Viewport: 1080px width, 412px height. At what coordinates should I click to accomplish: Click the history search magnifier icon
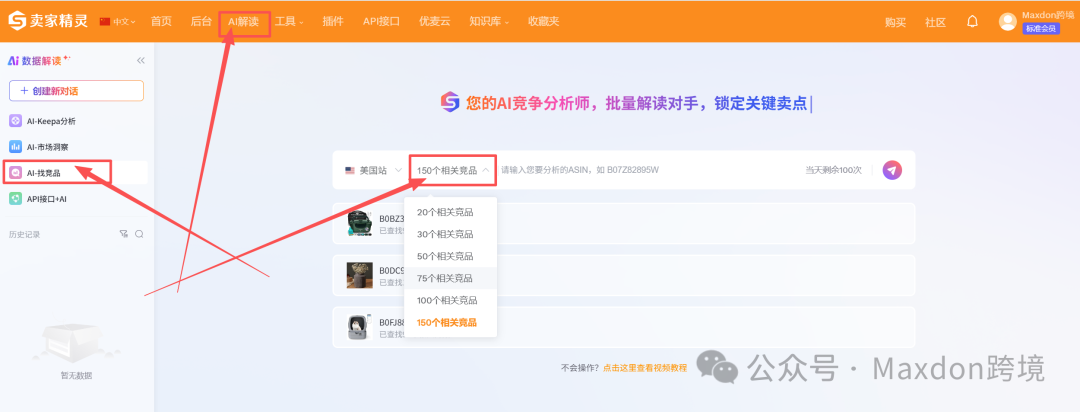[140, 234]
